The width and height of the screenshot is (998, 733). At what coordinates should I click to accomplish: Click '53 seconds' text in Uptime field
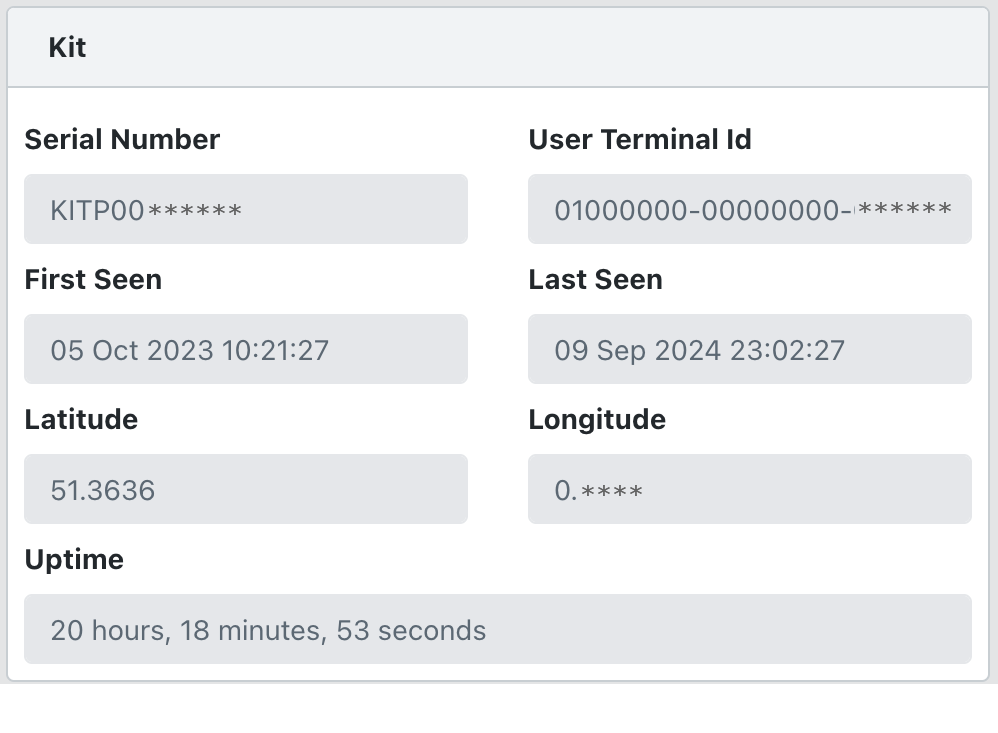[411, 630]
